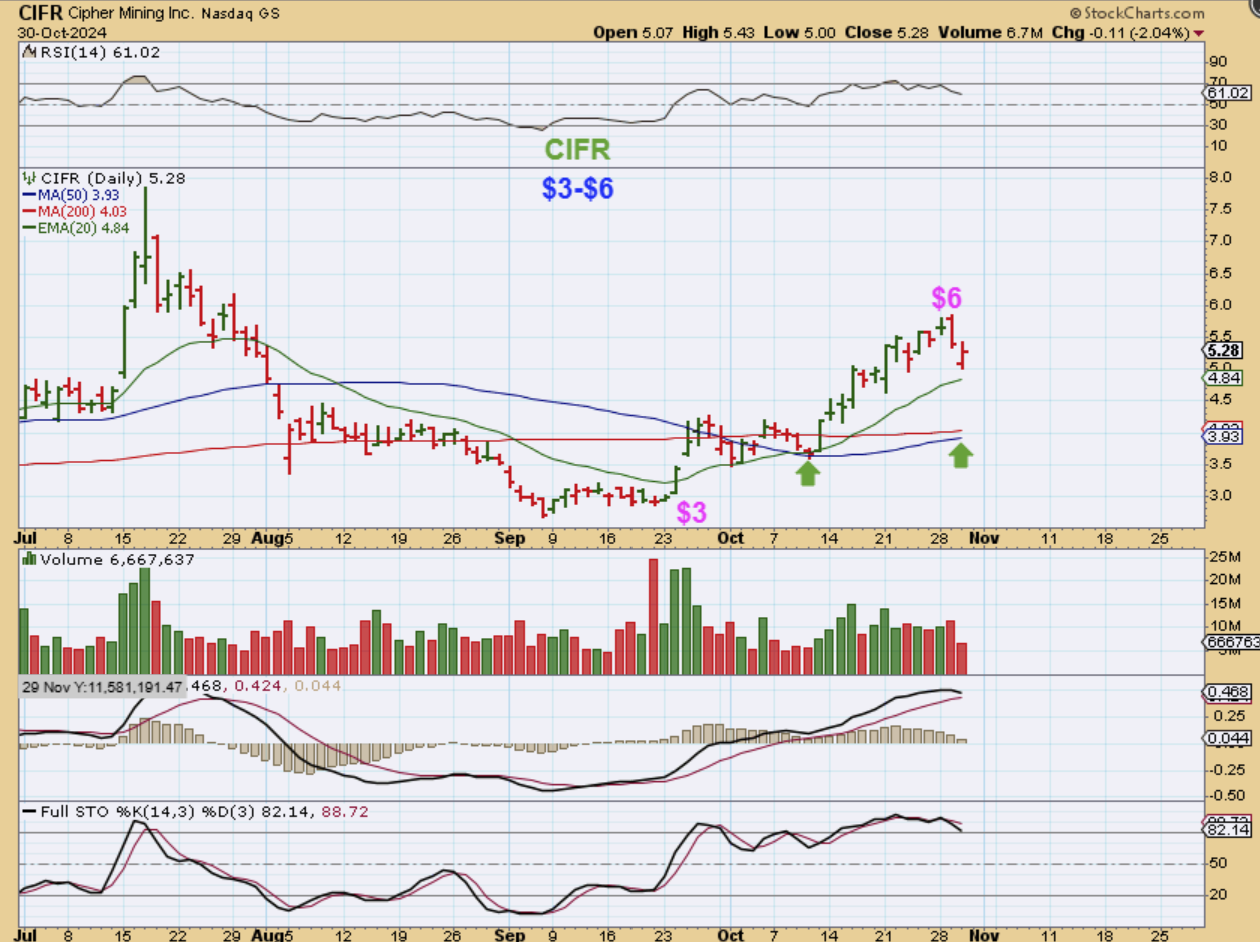Viewport: 1260px width, 942px height.
Task: Click the candlestick icon beside CIFR (Daily)
Action: (27, 178)
